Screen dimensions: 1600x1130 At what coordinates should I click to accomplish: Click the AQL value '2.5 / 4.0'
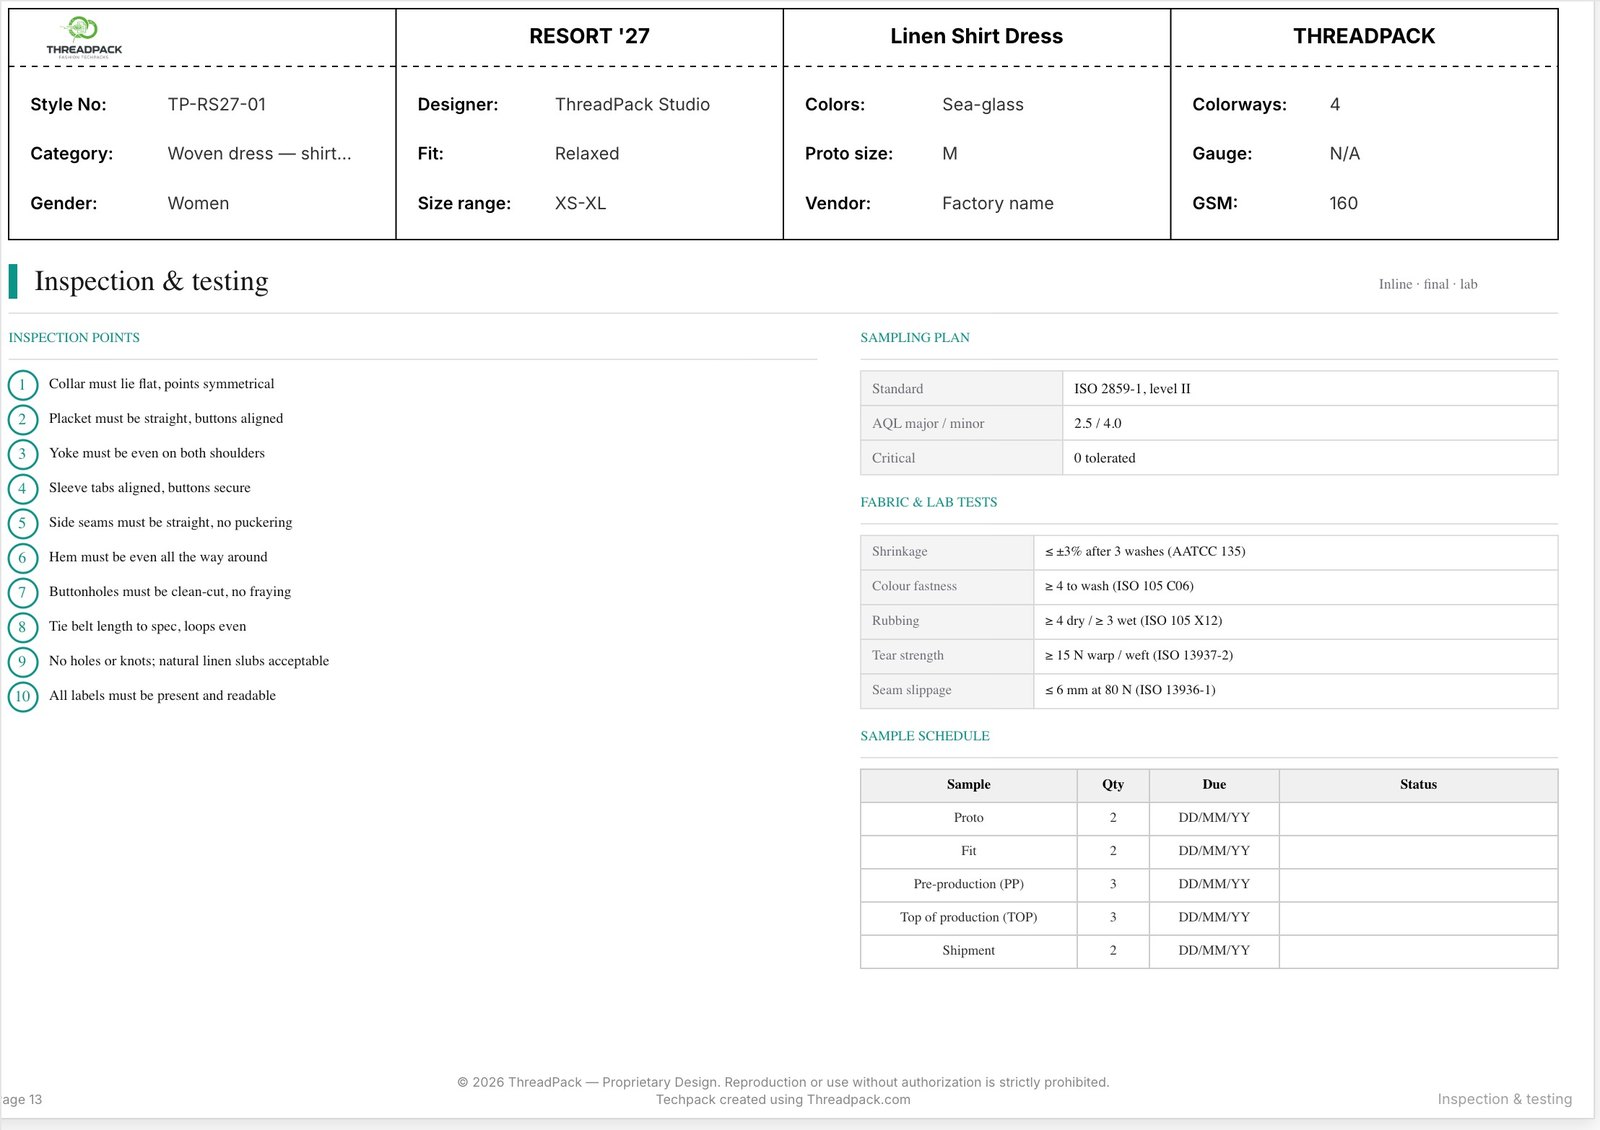coord(1098,423)
